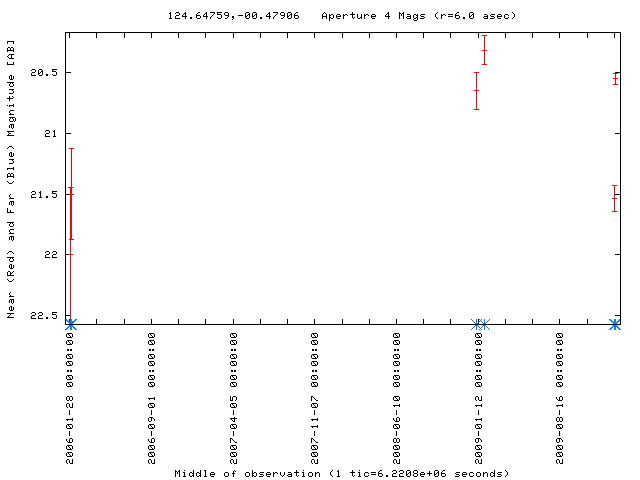Click the date label 2006-09-01 00:00:00
Image resolution: width=640 pixels, height=480 pixels.
(x=151, y=398)
